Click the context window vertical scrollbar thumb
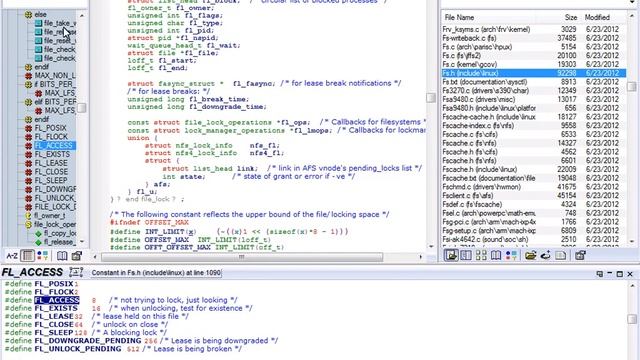The image size is (640, 360). pyautogui.click(x=632, y=318)
